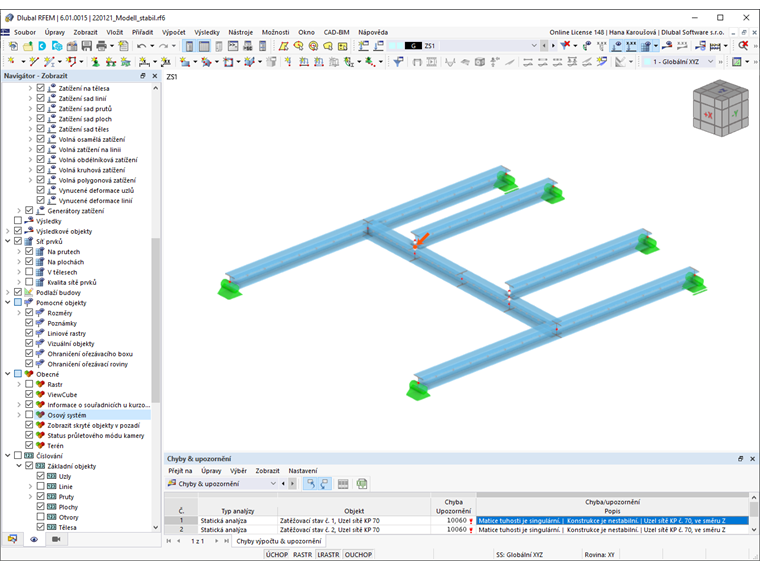Click the view cube in the viewport

coord(720,108)
